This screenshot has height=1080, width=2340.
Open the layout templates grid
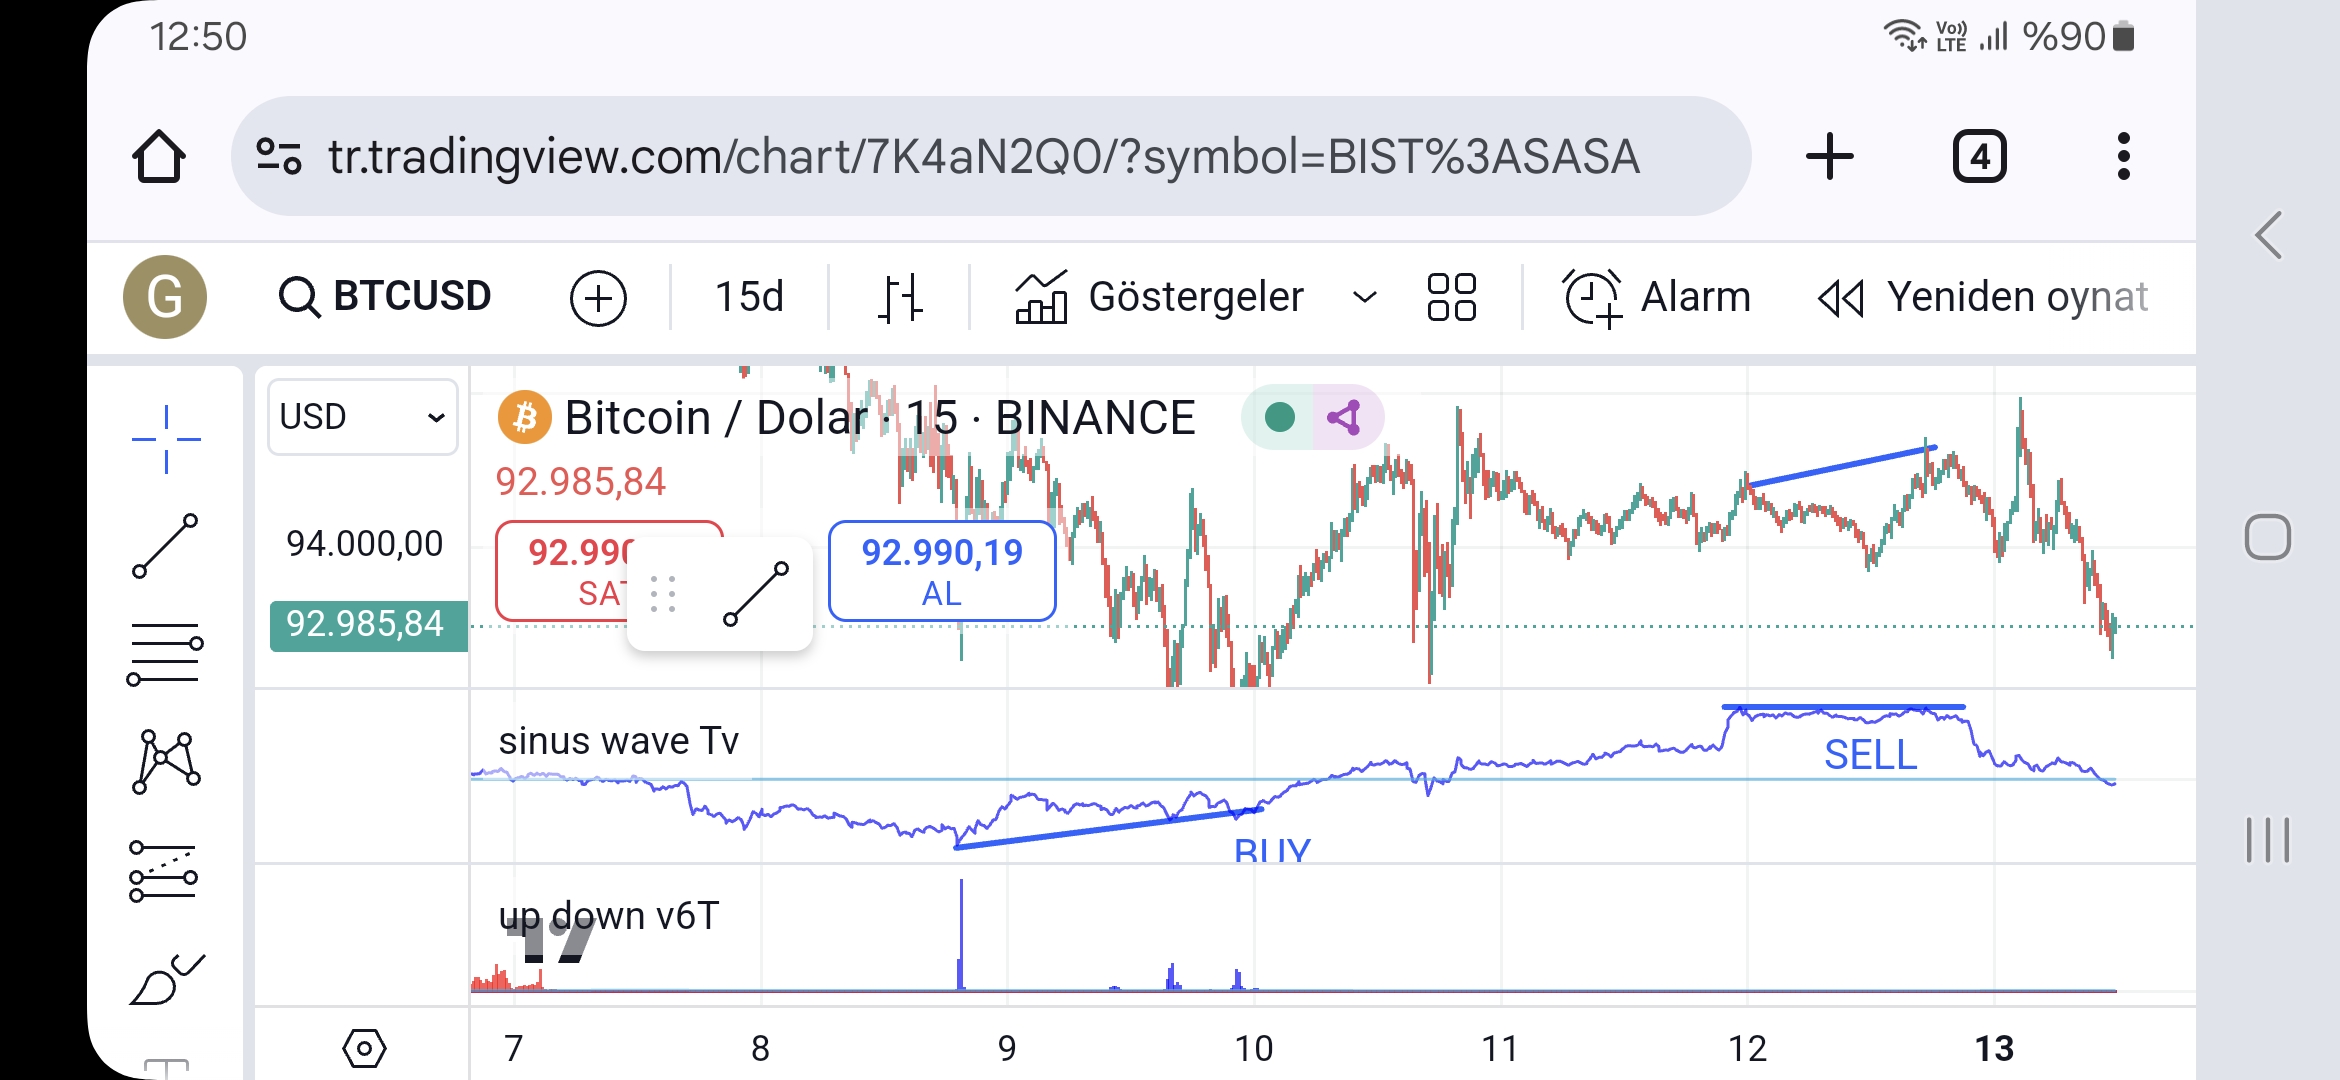click(x=1451, y=297)
